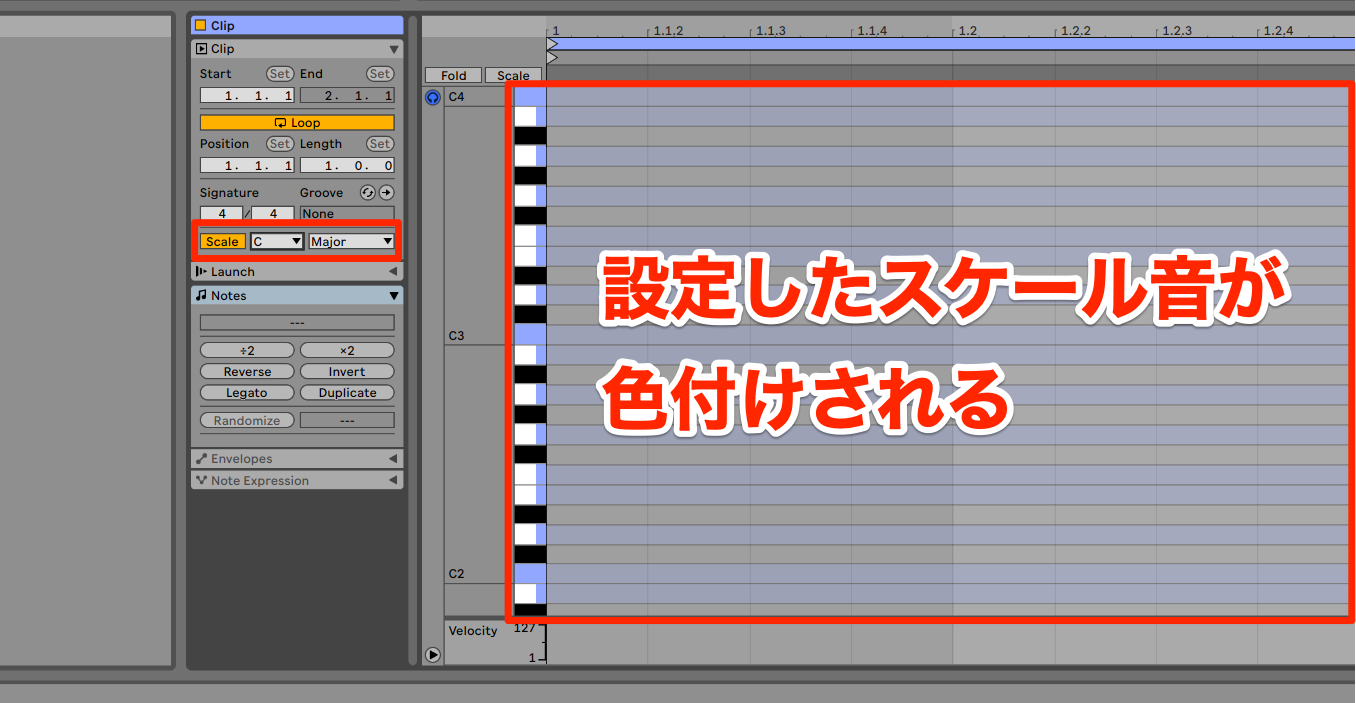Set loop Position with its Set button
Viewport: 1356px width, 703px height.
pos(280,144)
